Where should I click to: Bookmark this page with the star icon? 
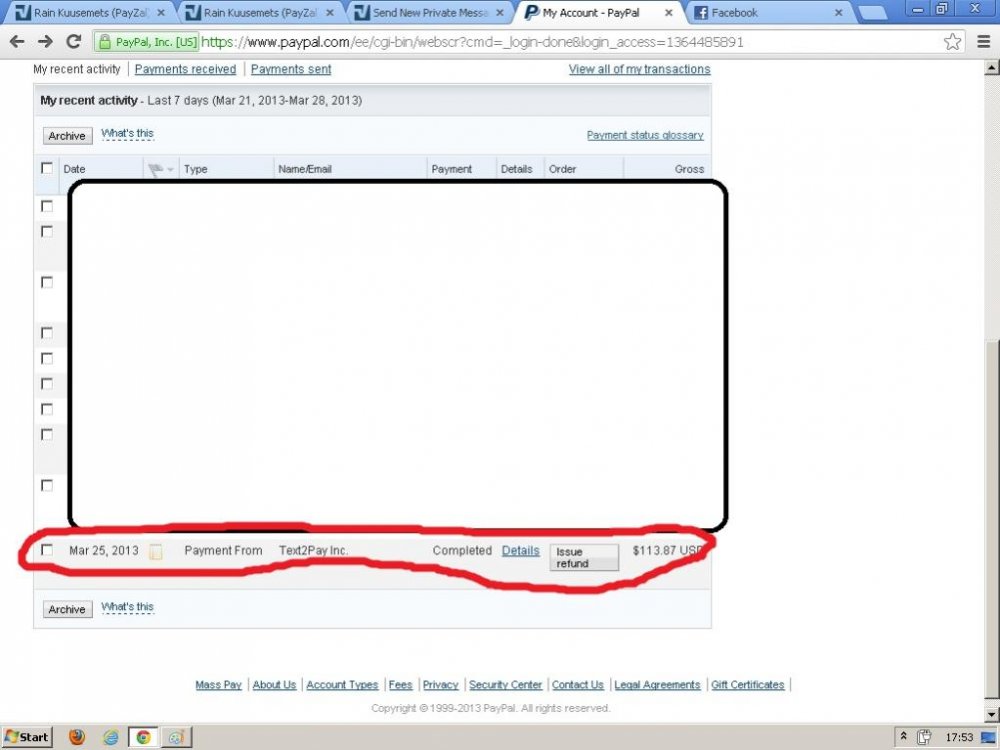point(952,42)
